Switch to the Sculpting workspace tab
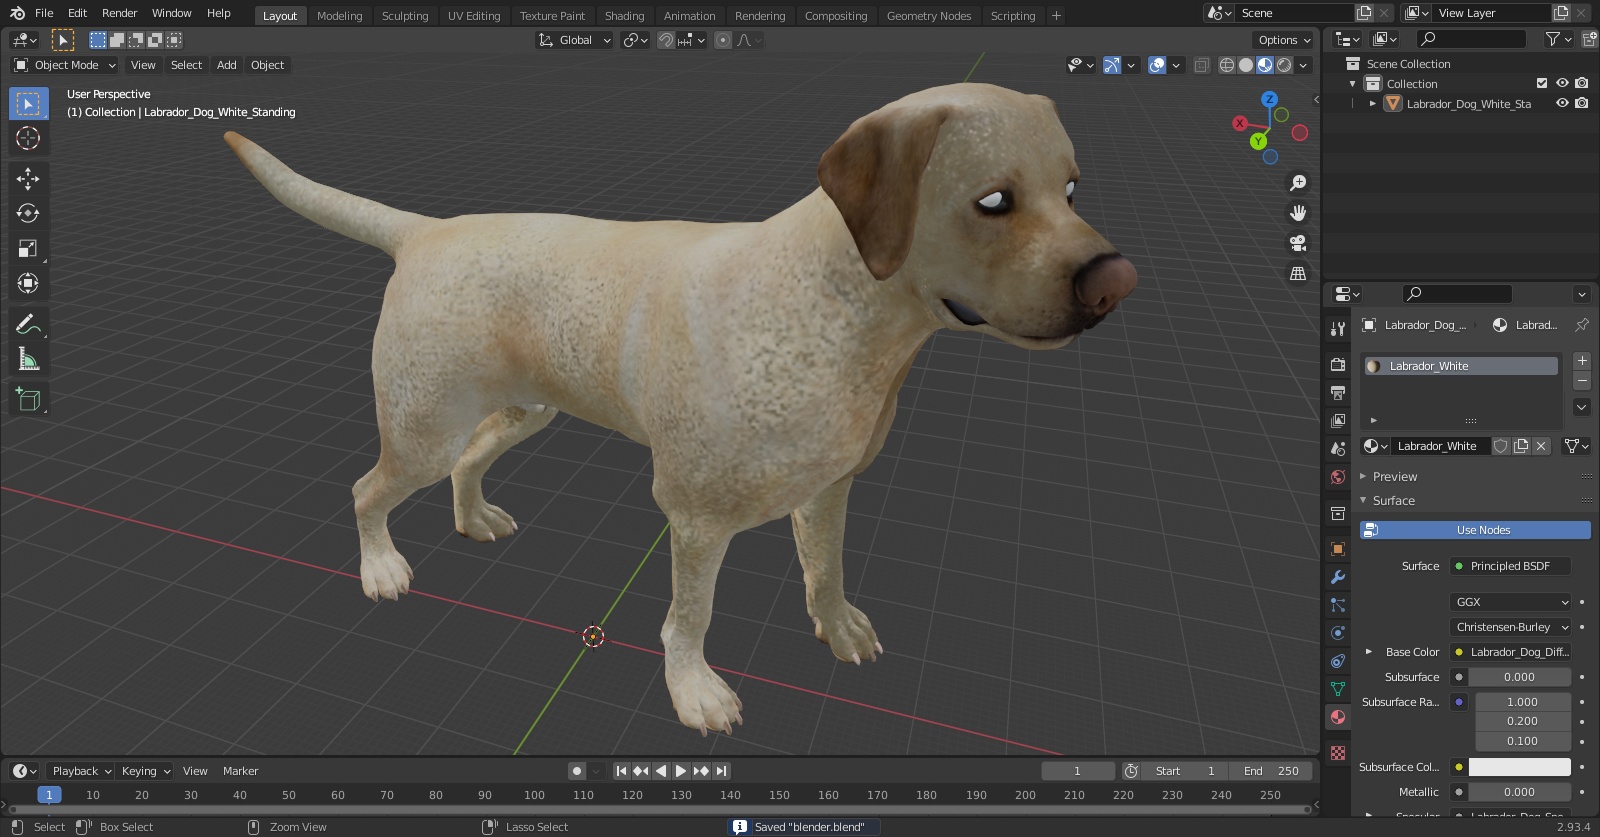 tap(405, 16)
